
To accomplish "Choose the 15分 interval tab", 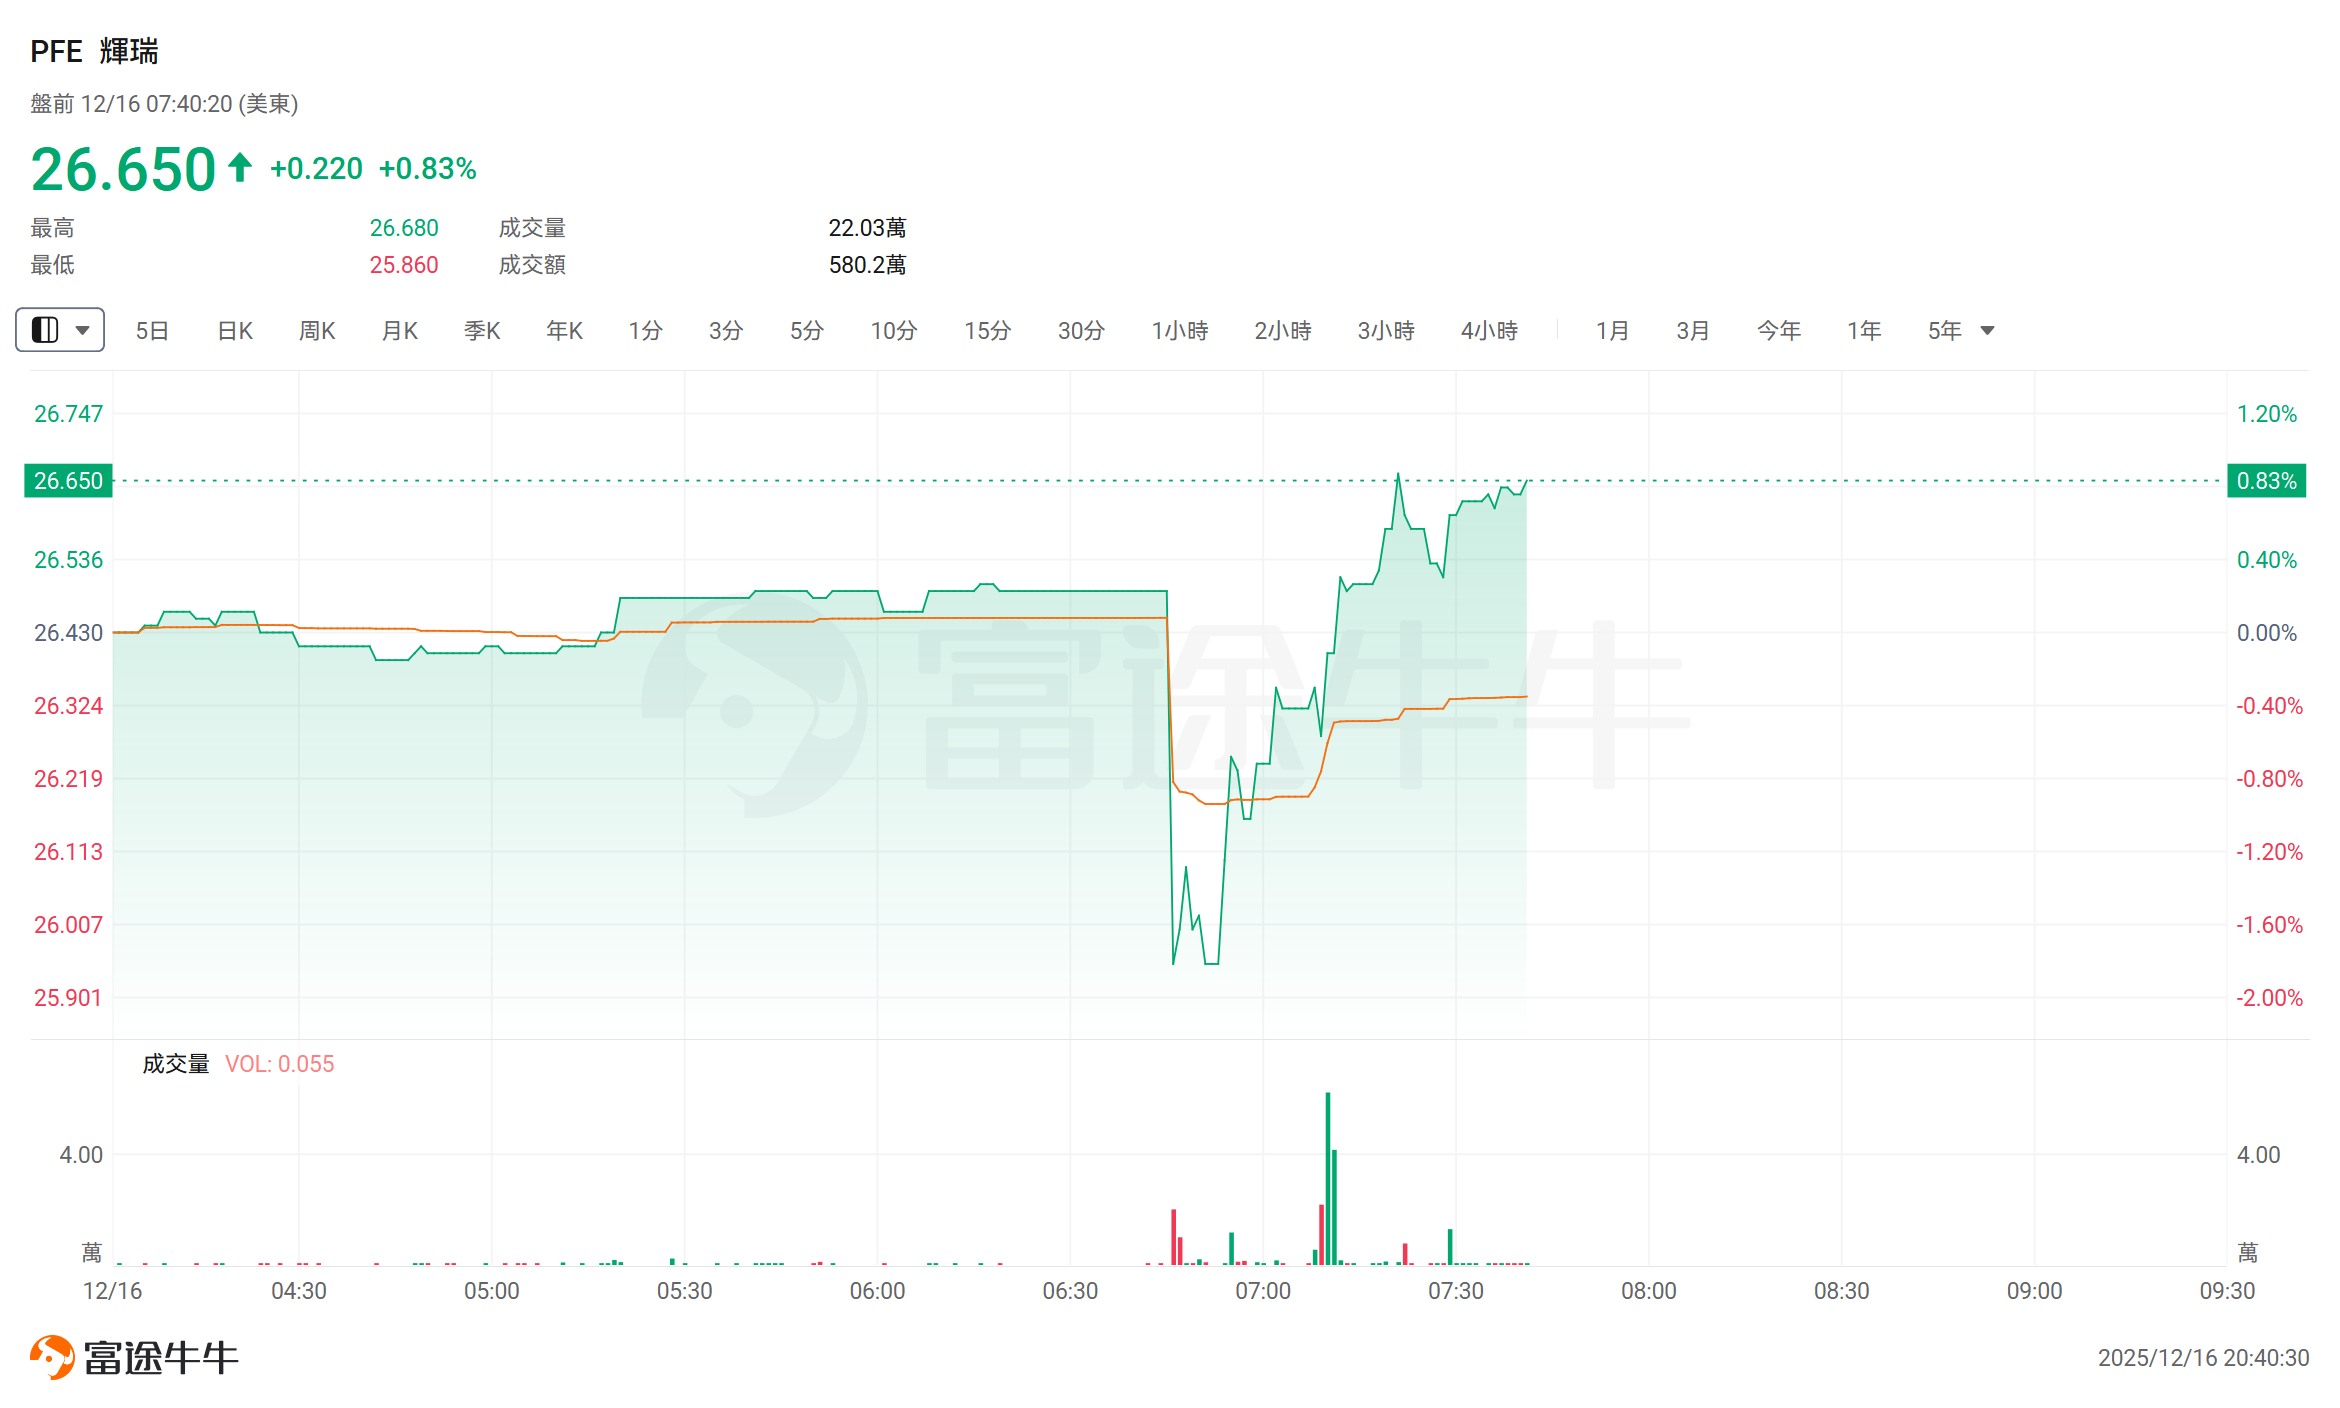I will point(987,331).
